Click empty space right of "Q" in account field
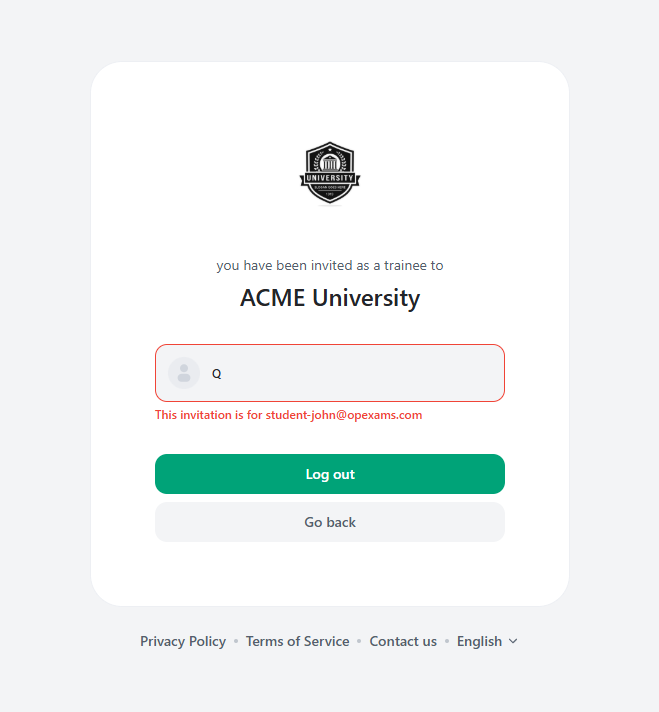This screenshot has height=712, width=659. pyautogui.click(x=380, y=374)
